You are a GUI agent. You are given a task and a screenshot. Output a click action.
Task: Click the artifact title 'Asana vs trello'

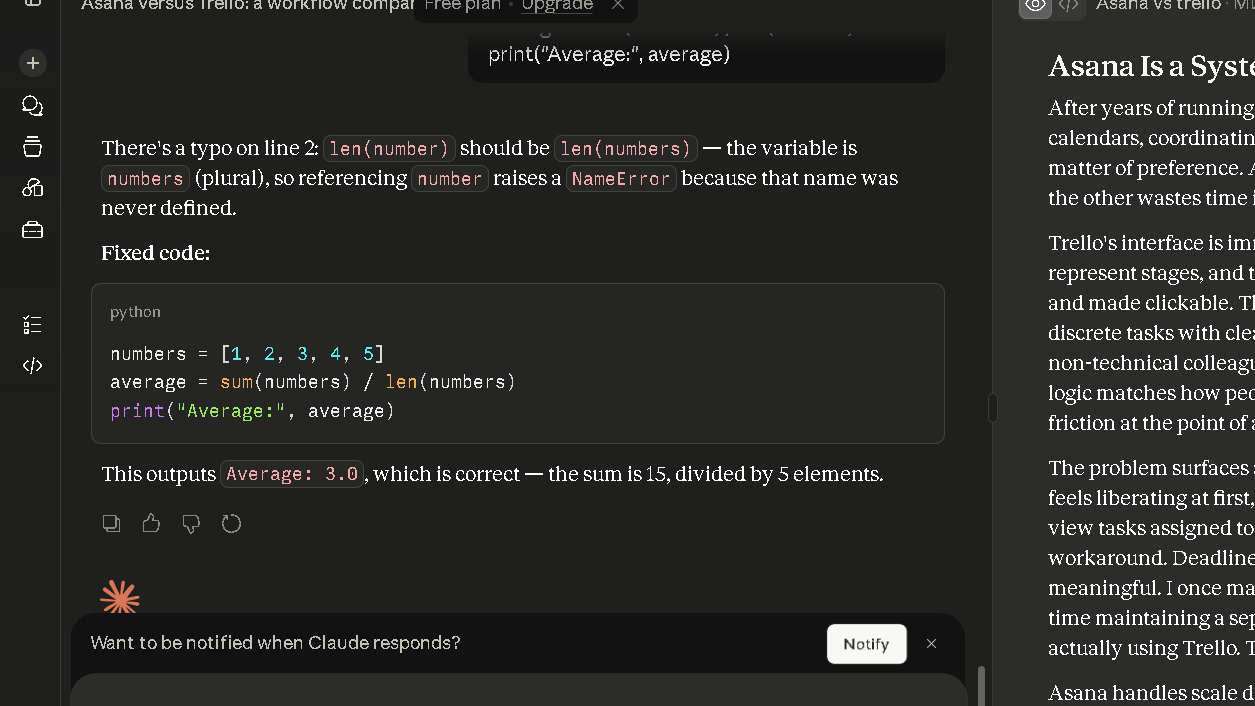coord(1158,6)
